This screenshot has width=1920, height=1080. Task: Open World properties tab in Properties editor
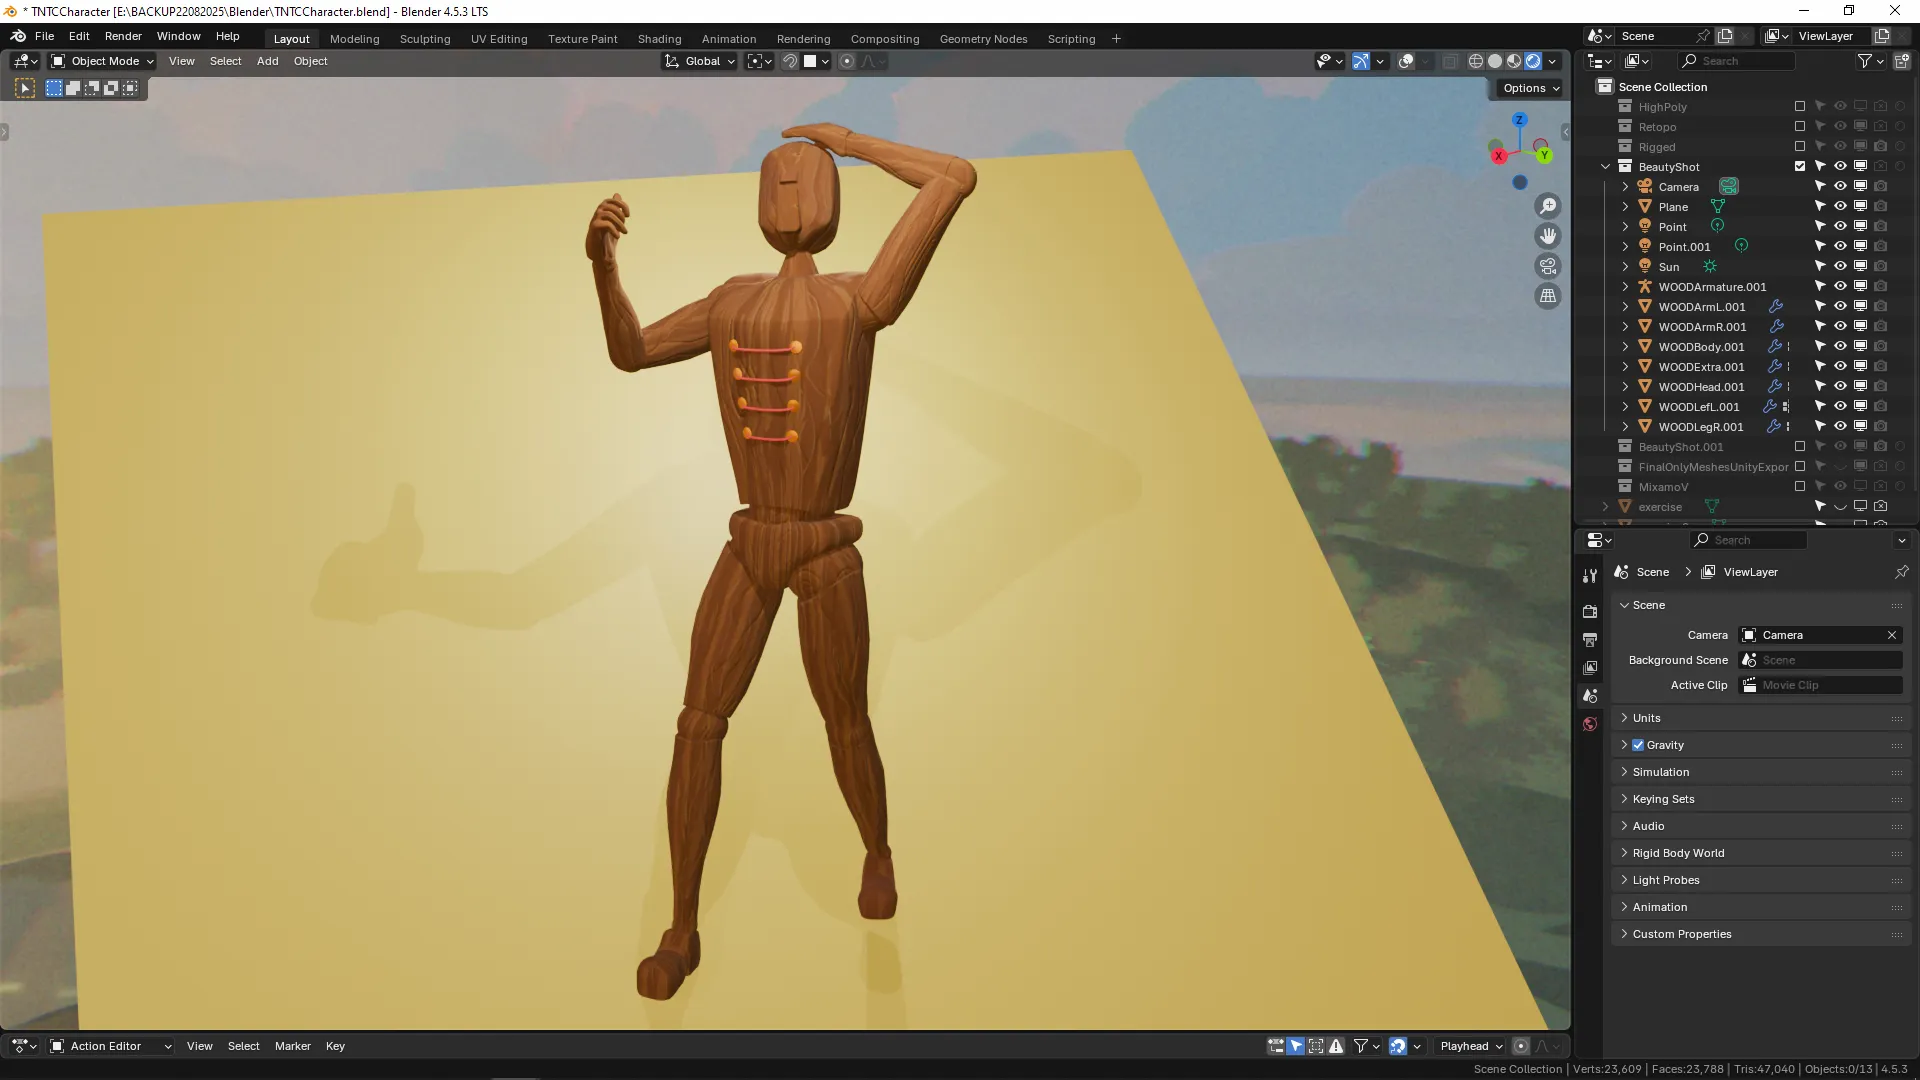[1590, 723]
